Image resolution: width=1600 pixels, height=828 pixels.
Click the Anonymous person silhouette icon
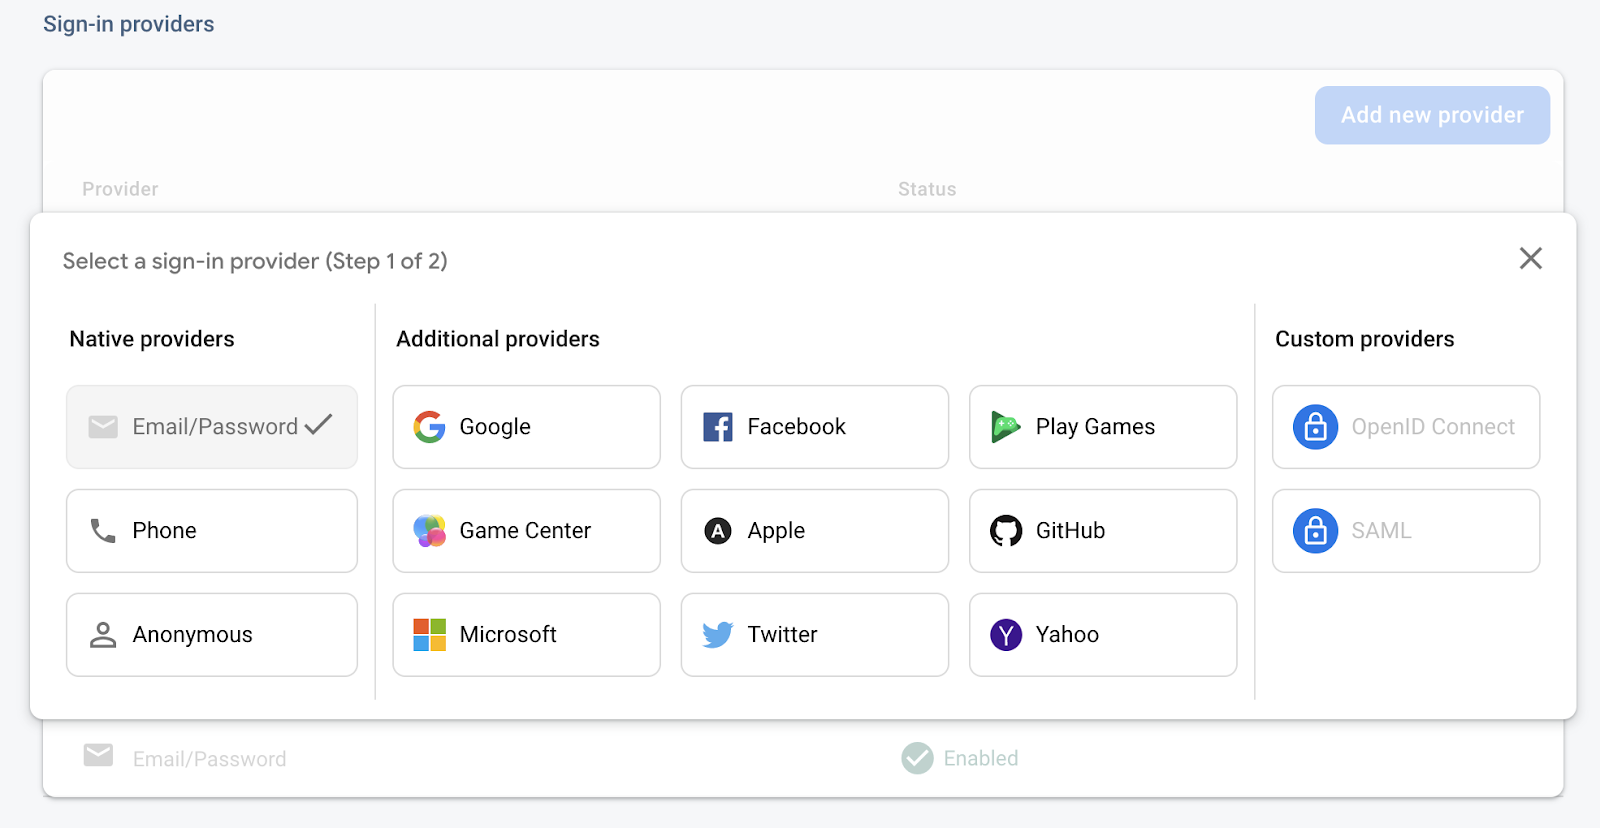(x=103, y=635)
